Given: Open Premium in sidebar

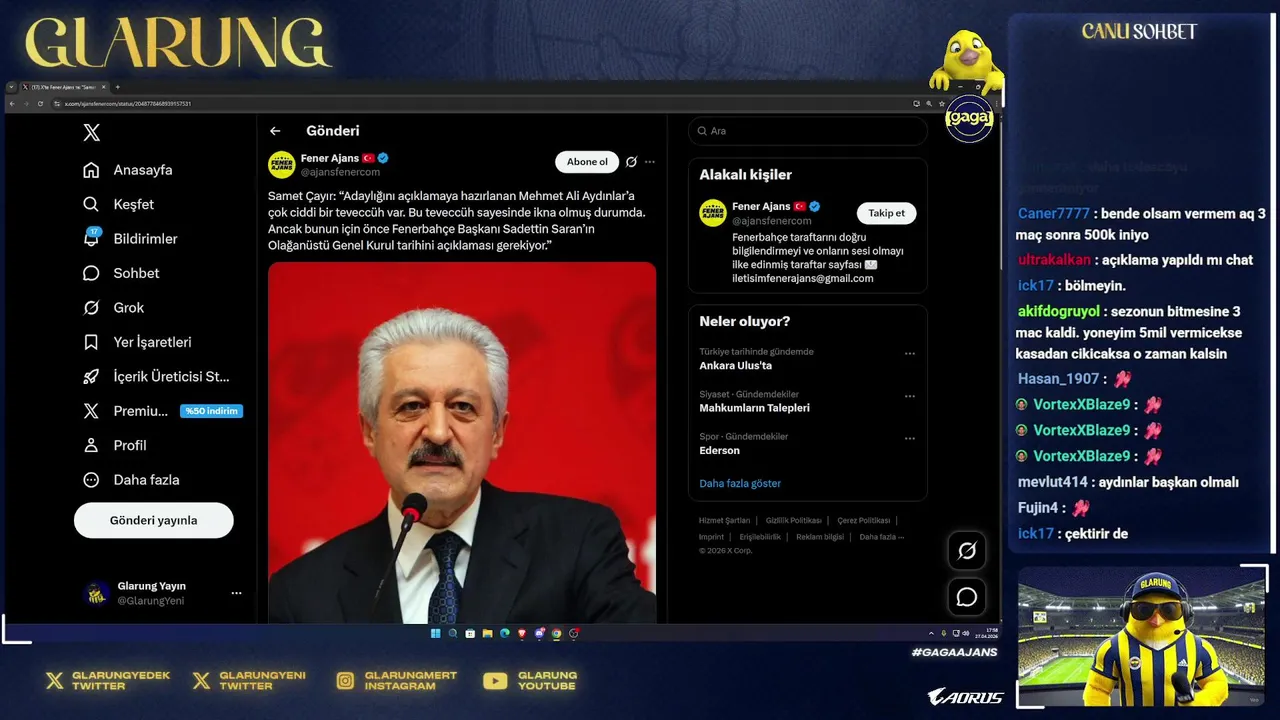Looking at the screenshot, I should pos(125,411).
